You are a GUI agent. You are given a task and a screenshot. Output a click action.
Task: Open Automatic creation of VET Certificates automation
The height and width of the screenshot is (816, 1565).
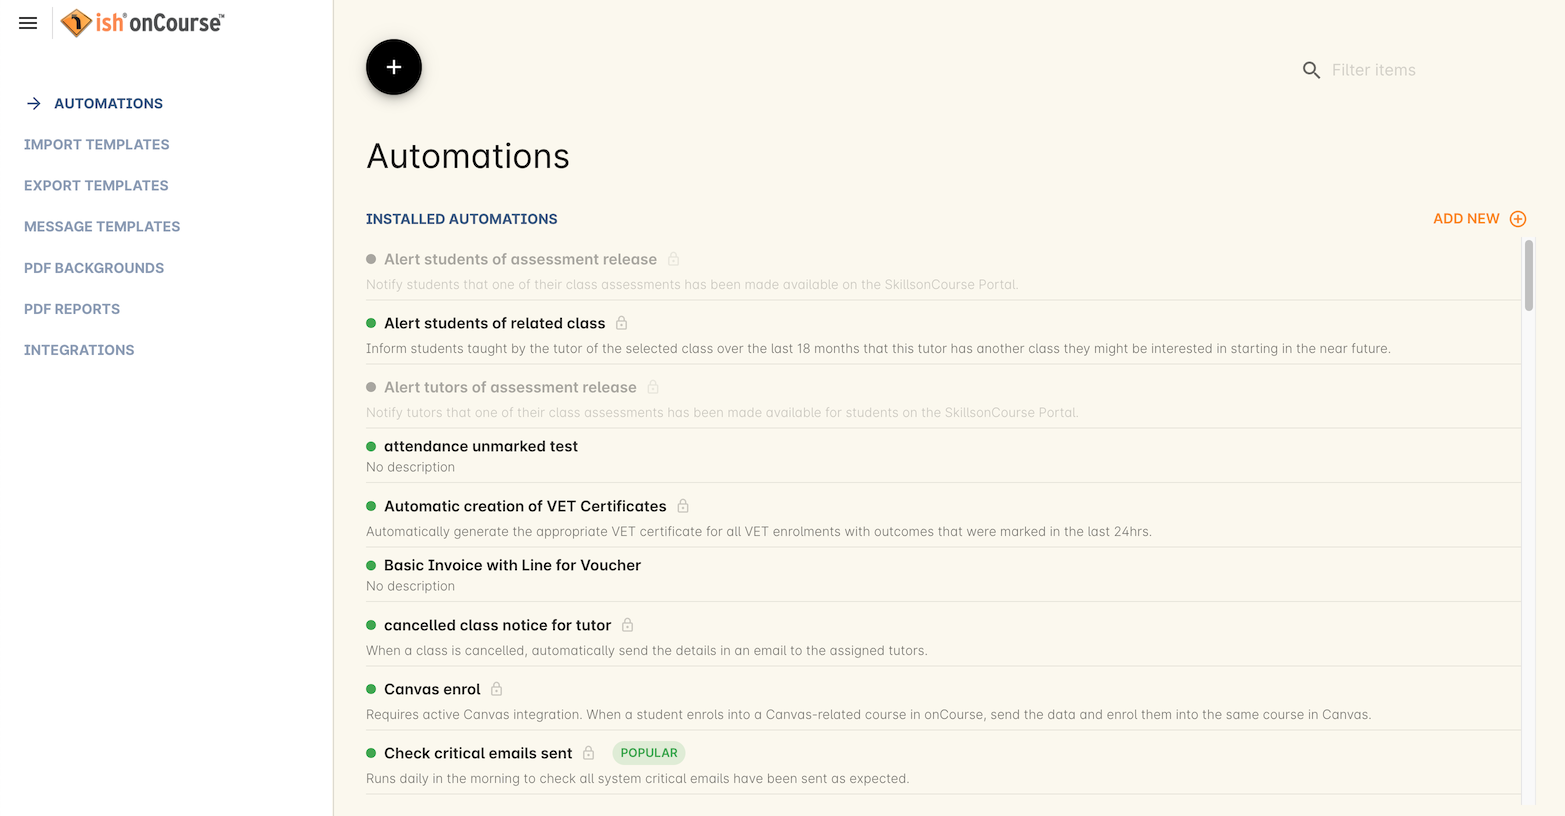525,506
